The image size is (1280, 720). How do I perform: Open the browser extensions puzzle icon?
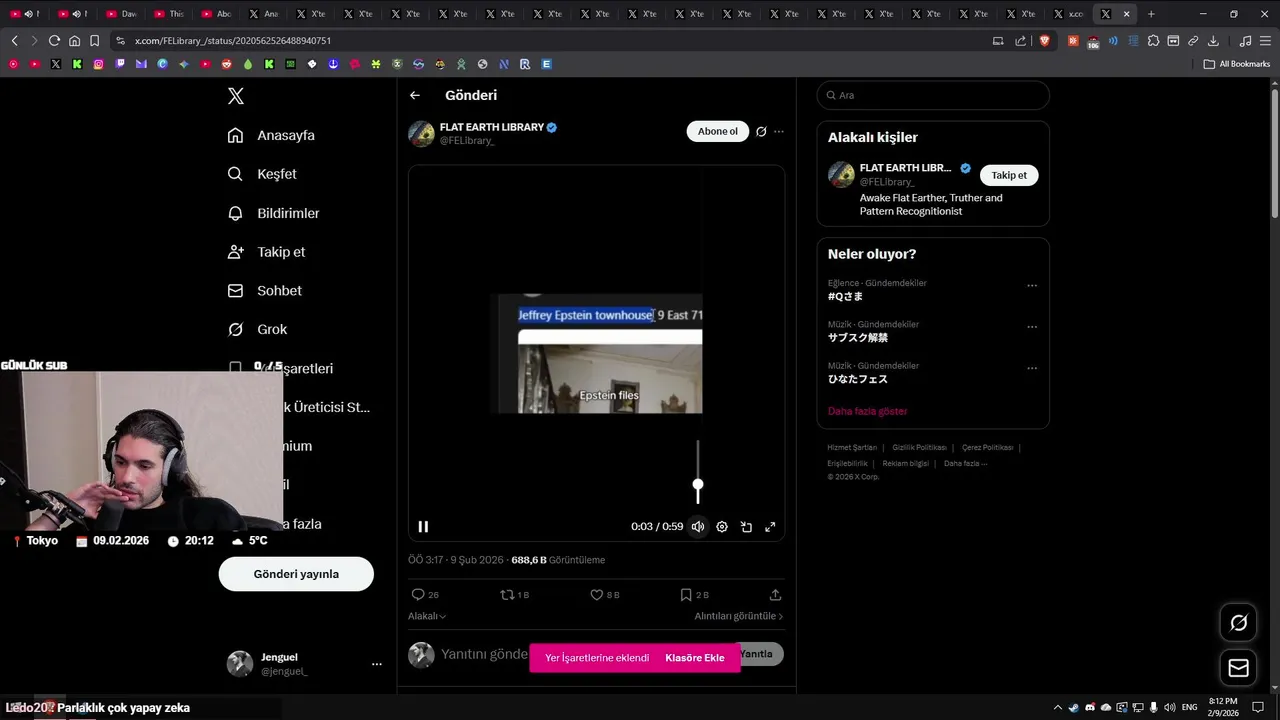click(1153, 41)
